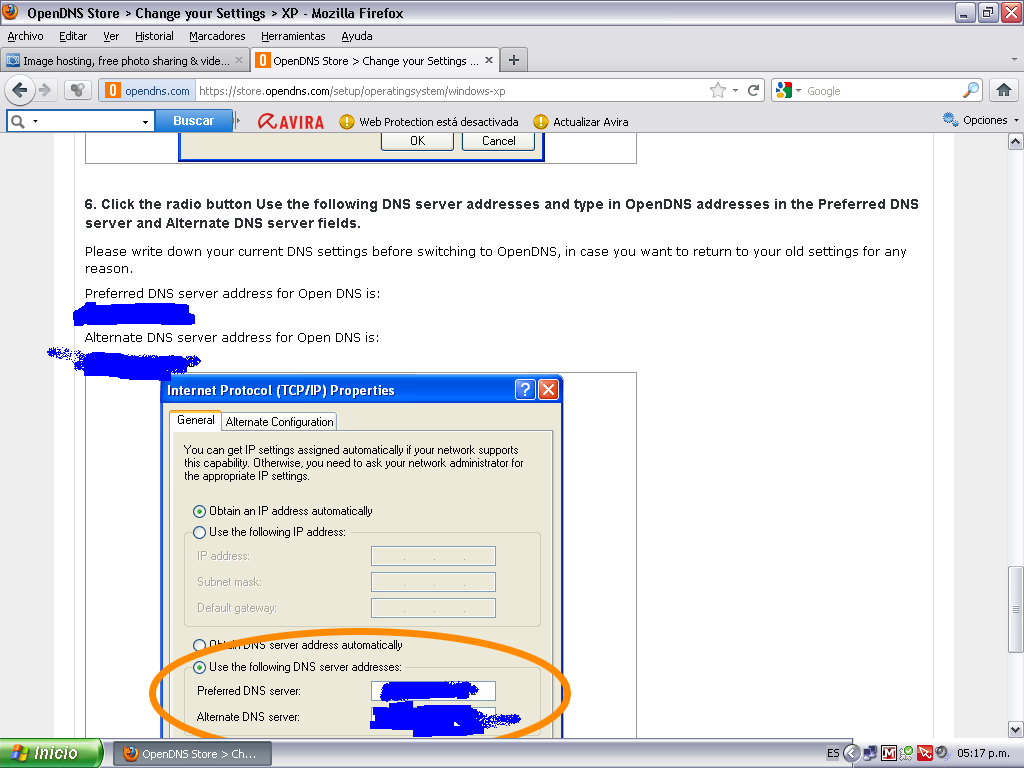1024x768 pixels.
Task: Open the Ayuda menu
Action: [x=357, y=36]
